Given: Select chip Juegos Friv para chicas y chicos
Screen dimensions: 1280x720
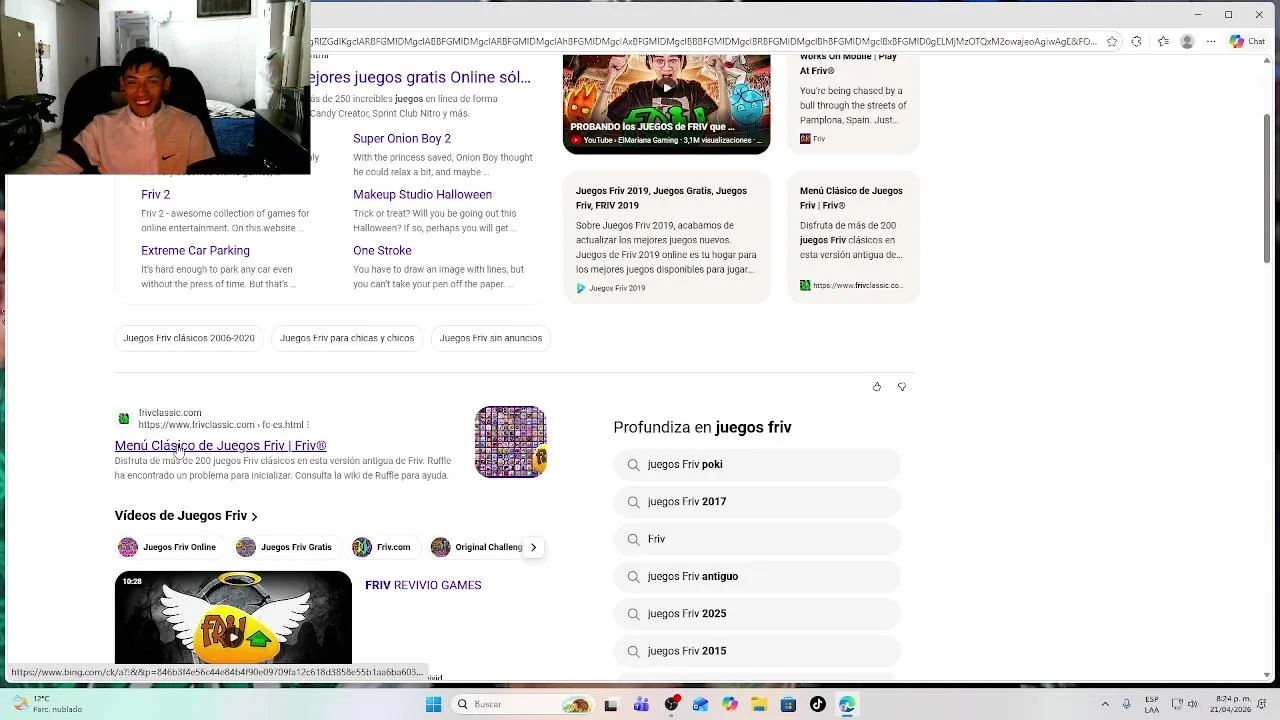Looking at the screenshot, I should 347,338.
